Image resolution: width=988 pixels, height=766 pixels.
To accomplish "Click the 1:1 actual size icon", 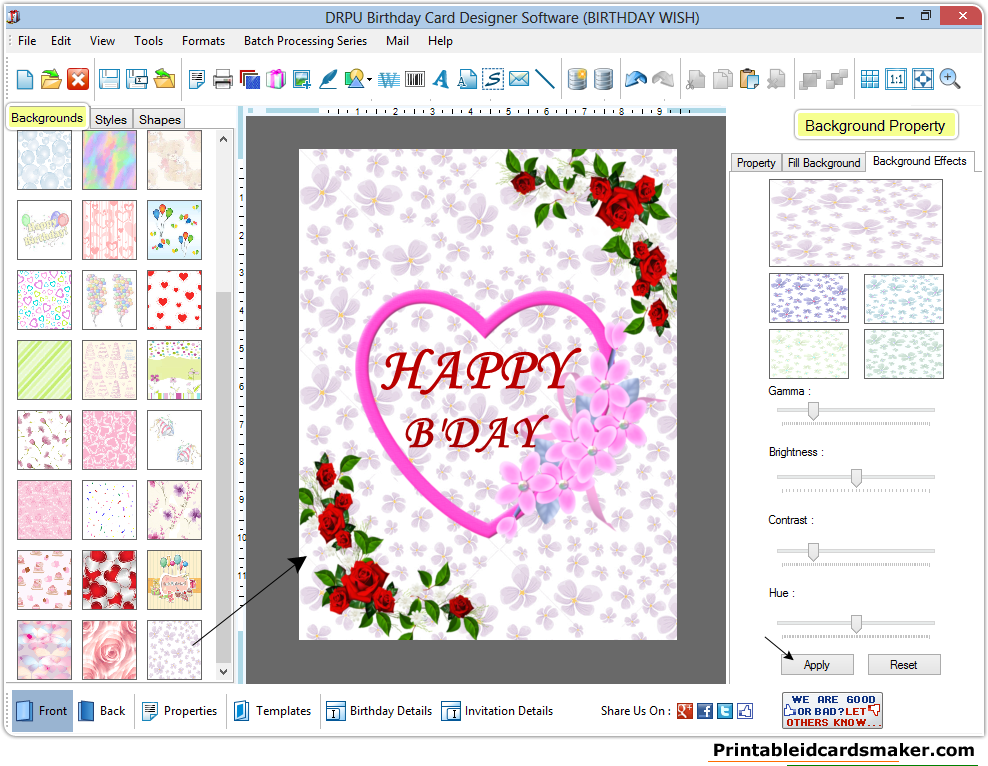I will click(895, 79).
